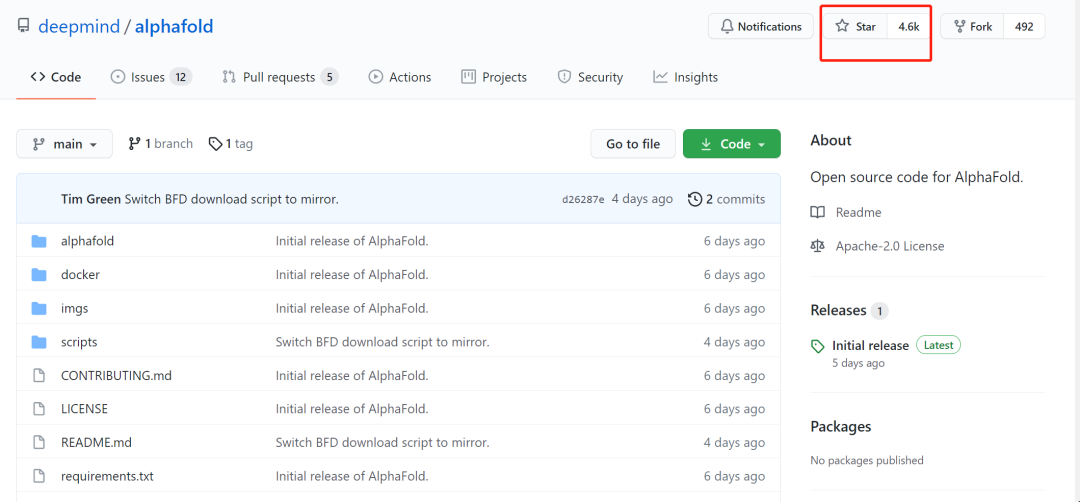Click the file icon next to README.md
Image resolution: width=1080 pixels, height=502 pixels.
point(39,443)
